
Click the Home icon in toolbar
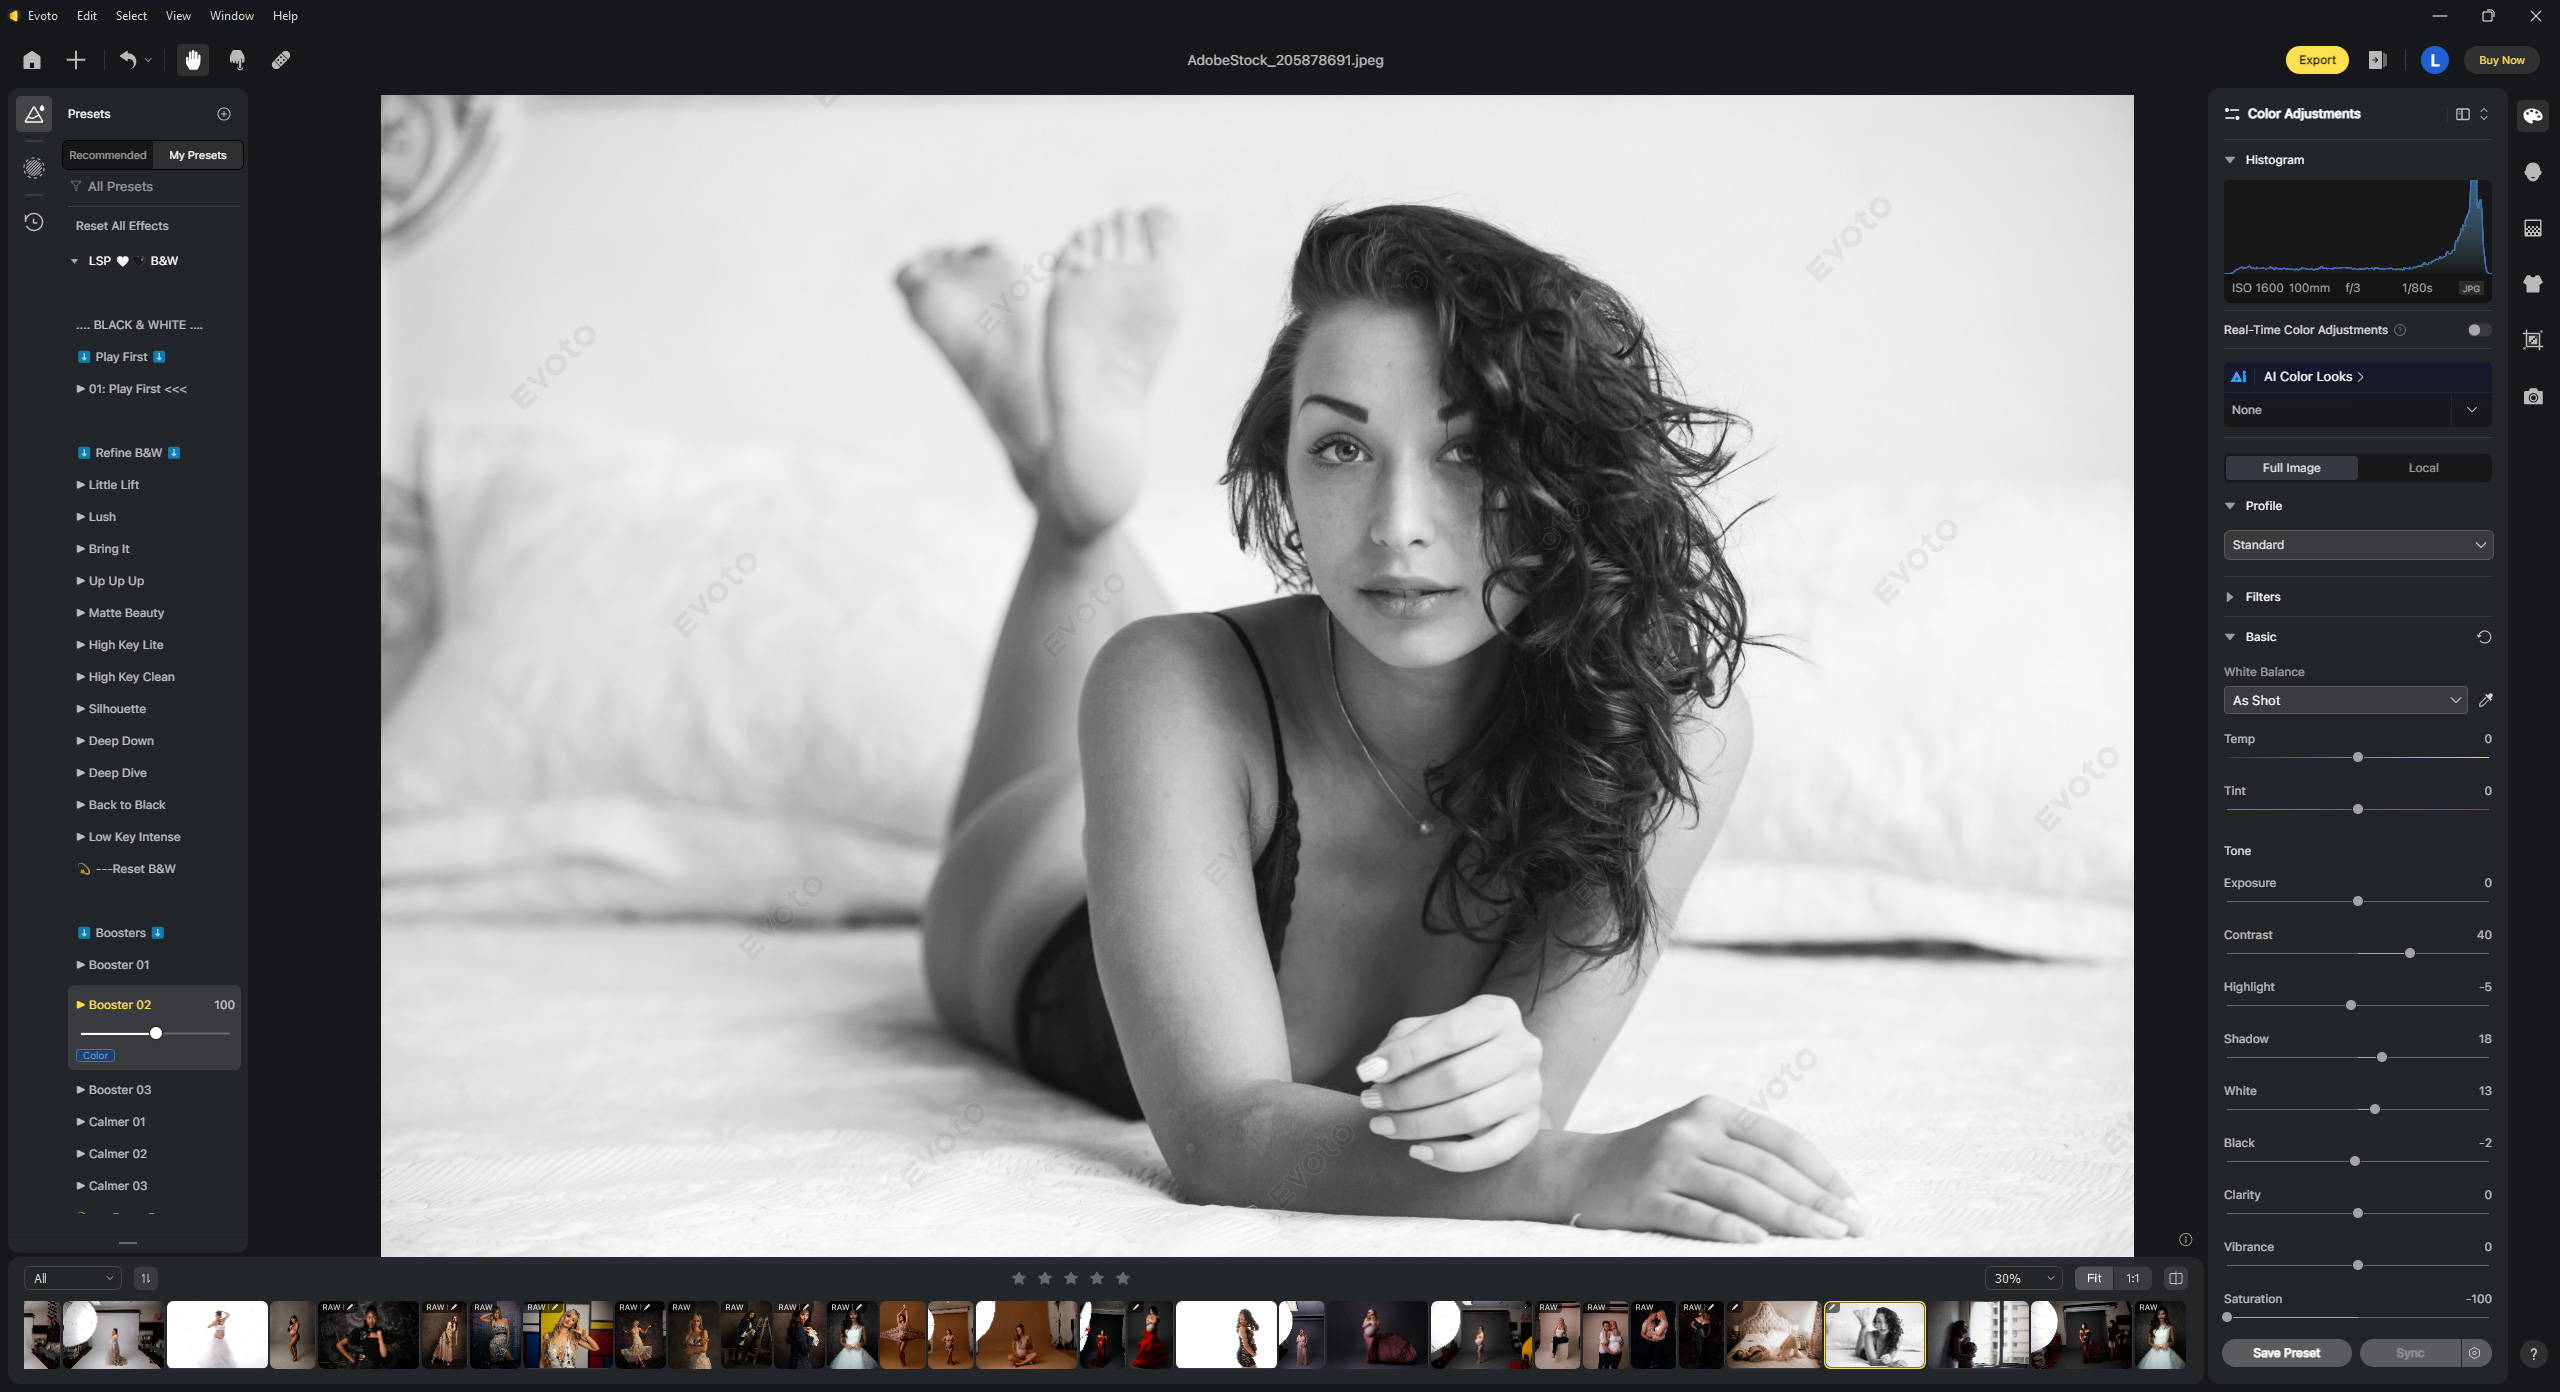pos(32,60)
